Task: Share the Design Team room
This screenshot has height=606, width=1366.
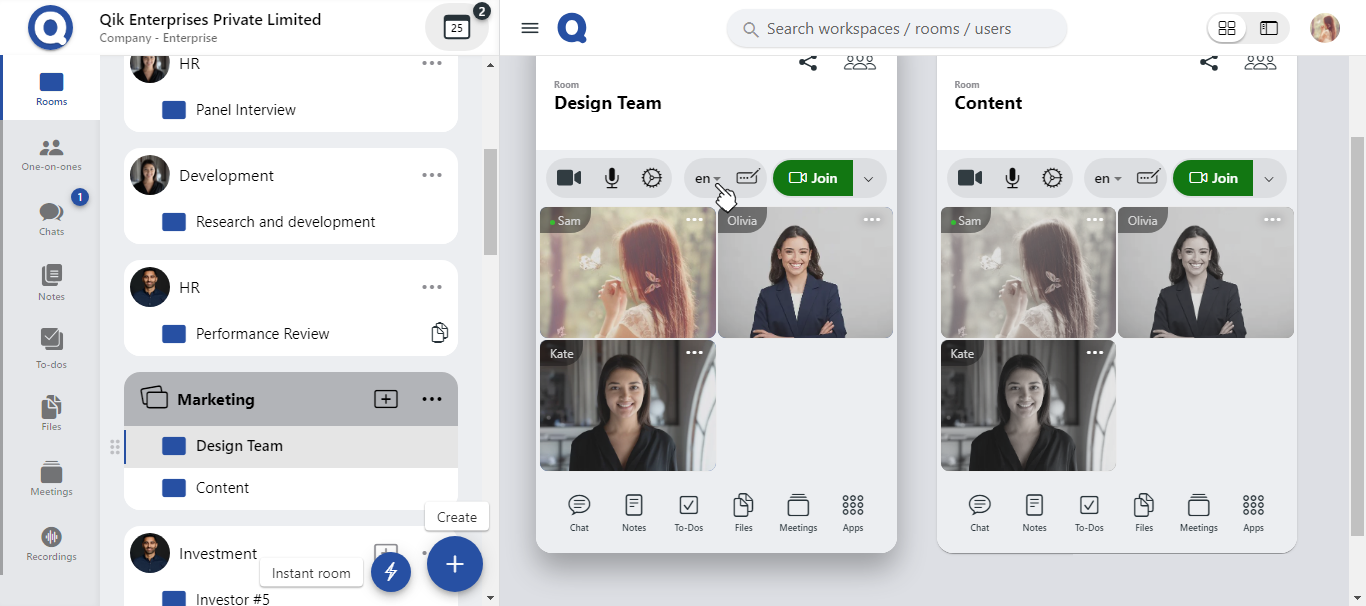Action: click(x=808, y=63)
